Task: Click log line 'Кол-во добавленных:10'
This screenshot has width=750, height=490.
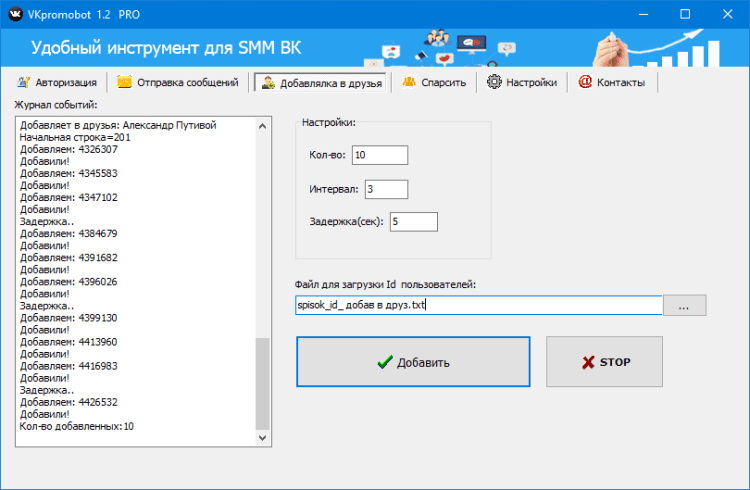Action: 77,426
